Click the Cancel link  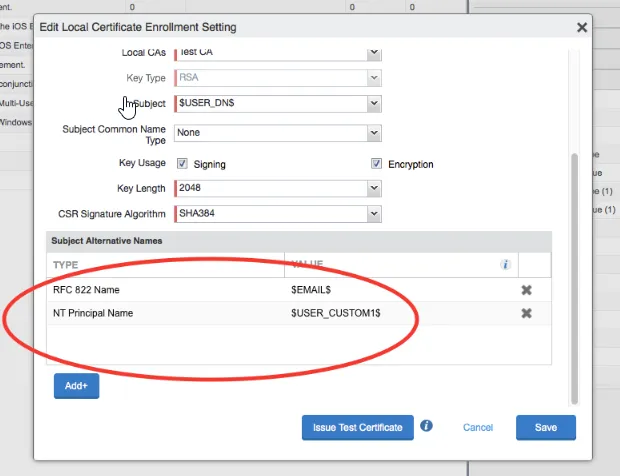(478, 427)
